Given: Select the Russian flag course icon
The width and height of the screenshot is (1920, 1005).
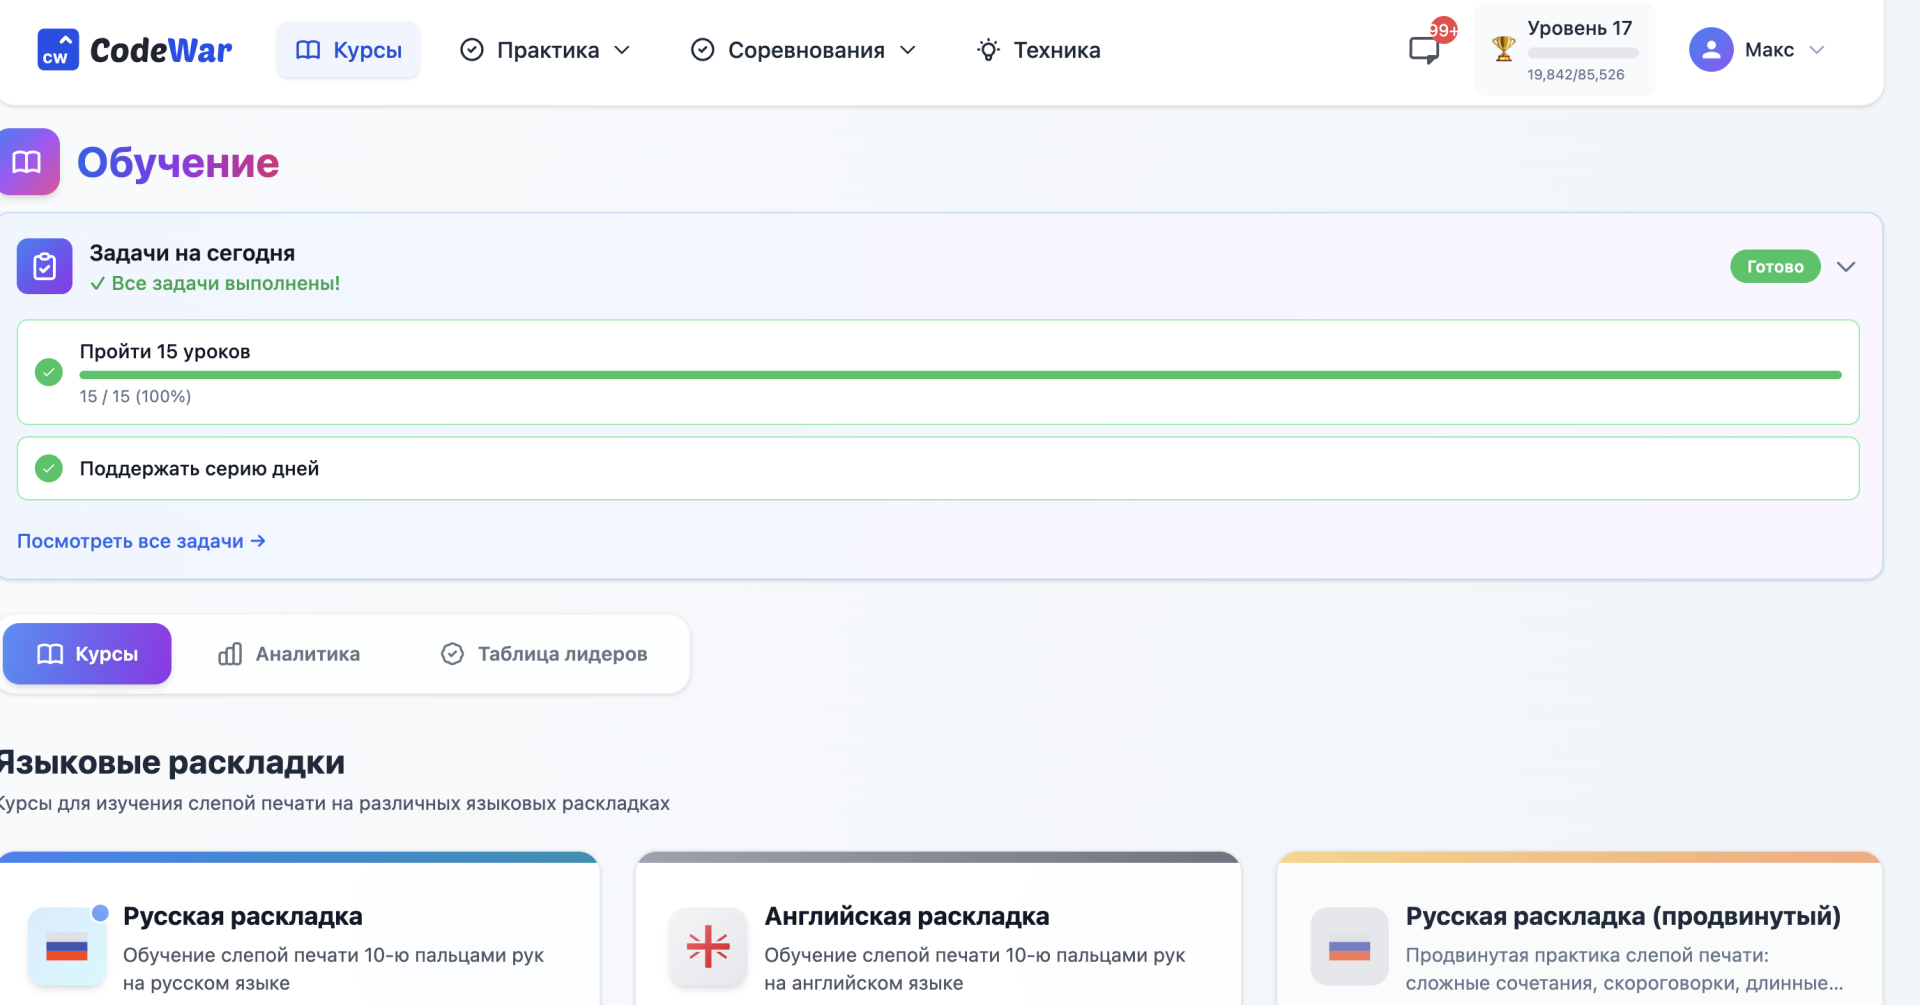Looking at the screenshot, I should tap(67, 947).
